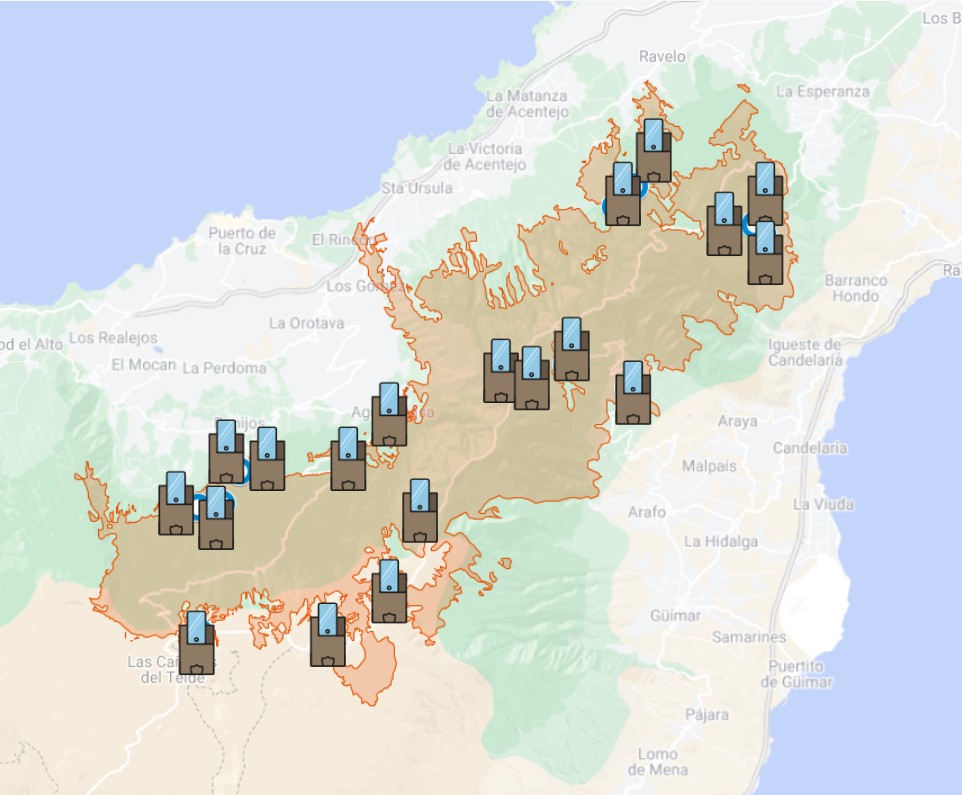The width and height of the screenshot is (962, 795).
Task: Click marker nearest Las Cañadas del Teide
Action: pos(197,643)
